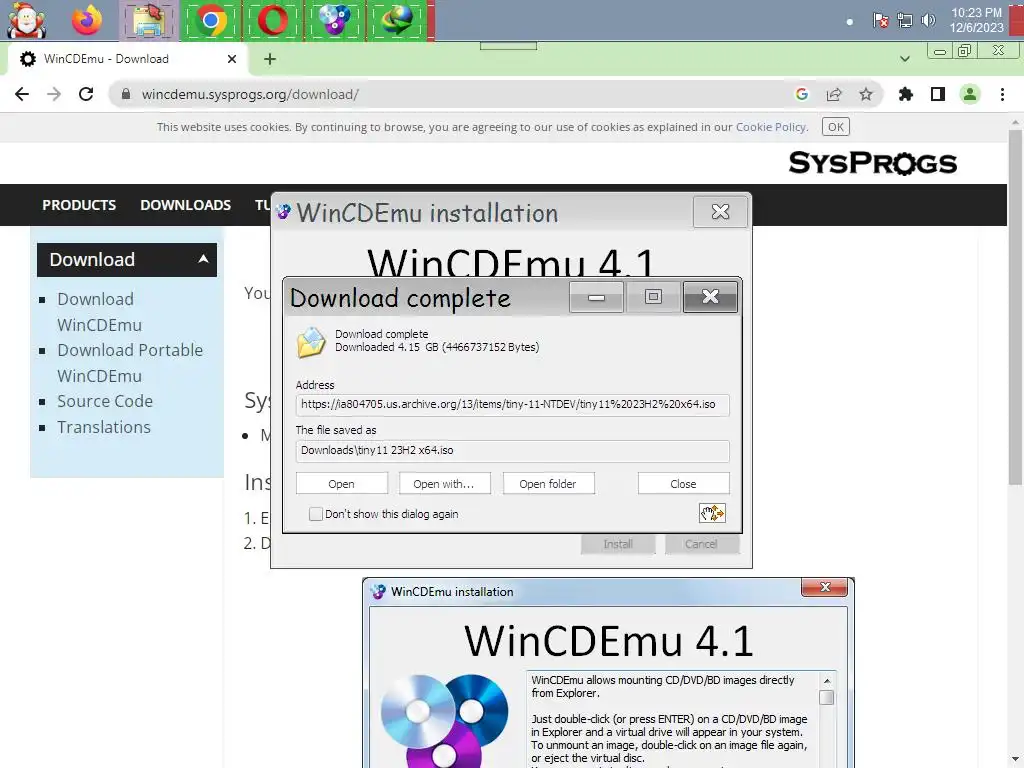The height and width of the screenshot is (768, 1024).
Task: Open the Source Code sidebar link
Action: click(x=105, y=401)
